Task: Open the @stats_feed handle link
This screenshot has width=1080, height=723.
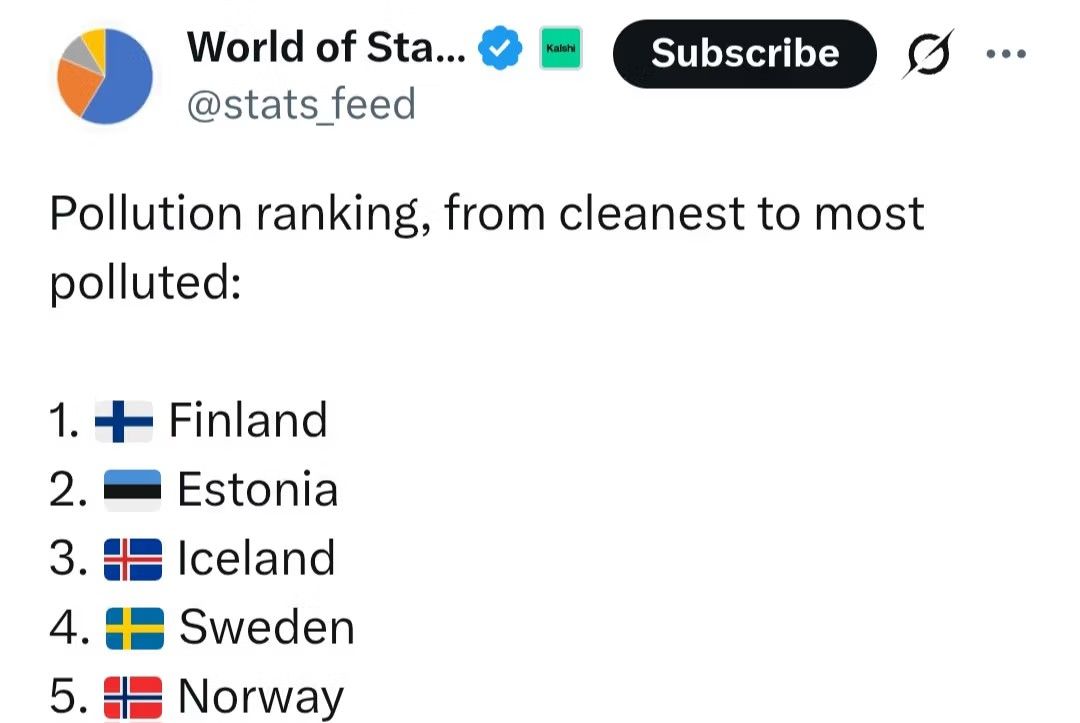Action: coord(301,103)
